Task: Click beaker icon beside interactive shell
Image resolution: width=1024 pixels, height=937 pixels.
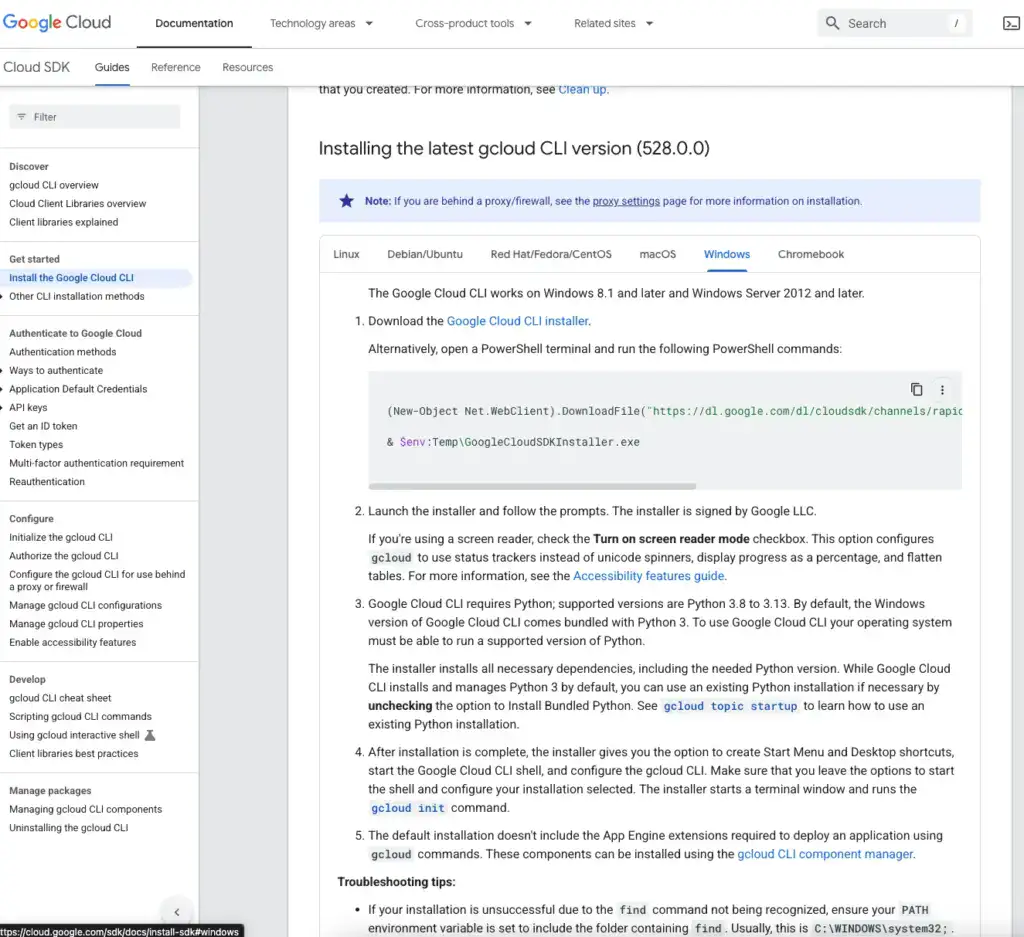Action: (x=150, y=735)
